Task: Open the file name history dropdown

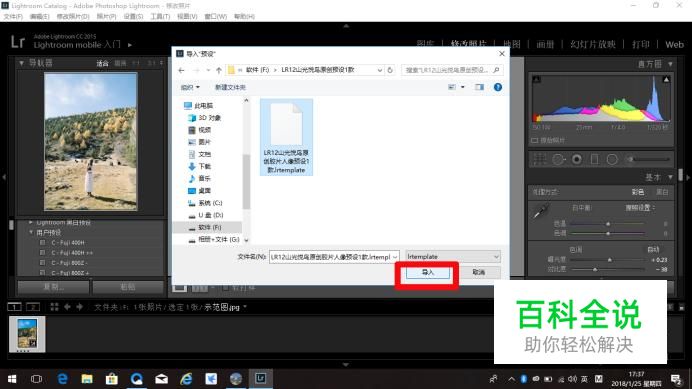Action: click(395, 257)
